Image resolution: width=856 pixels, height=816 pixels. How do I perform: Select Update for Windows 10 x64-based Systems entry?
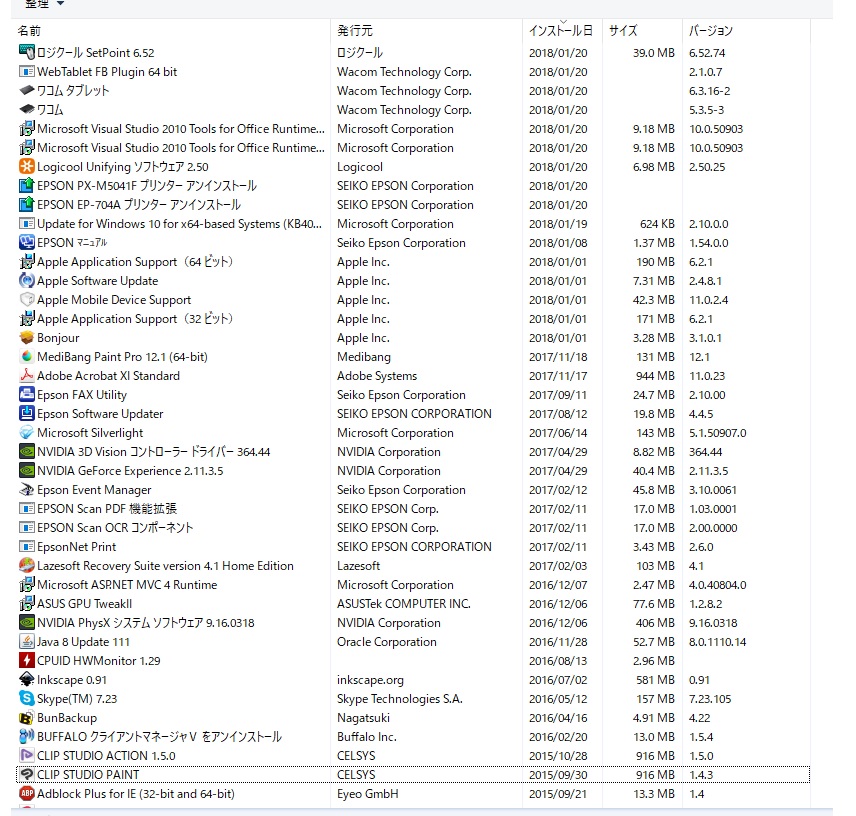tap(413, 224)
